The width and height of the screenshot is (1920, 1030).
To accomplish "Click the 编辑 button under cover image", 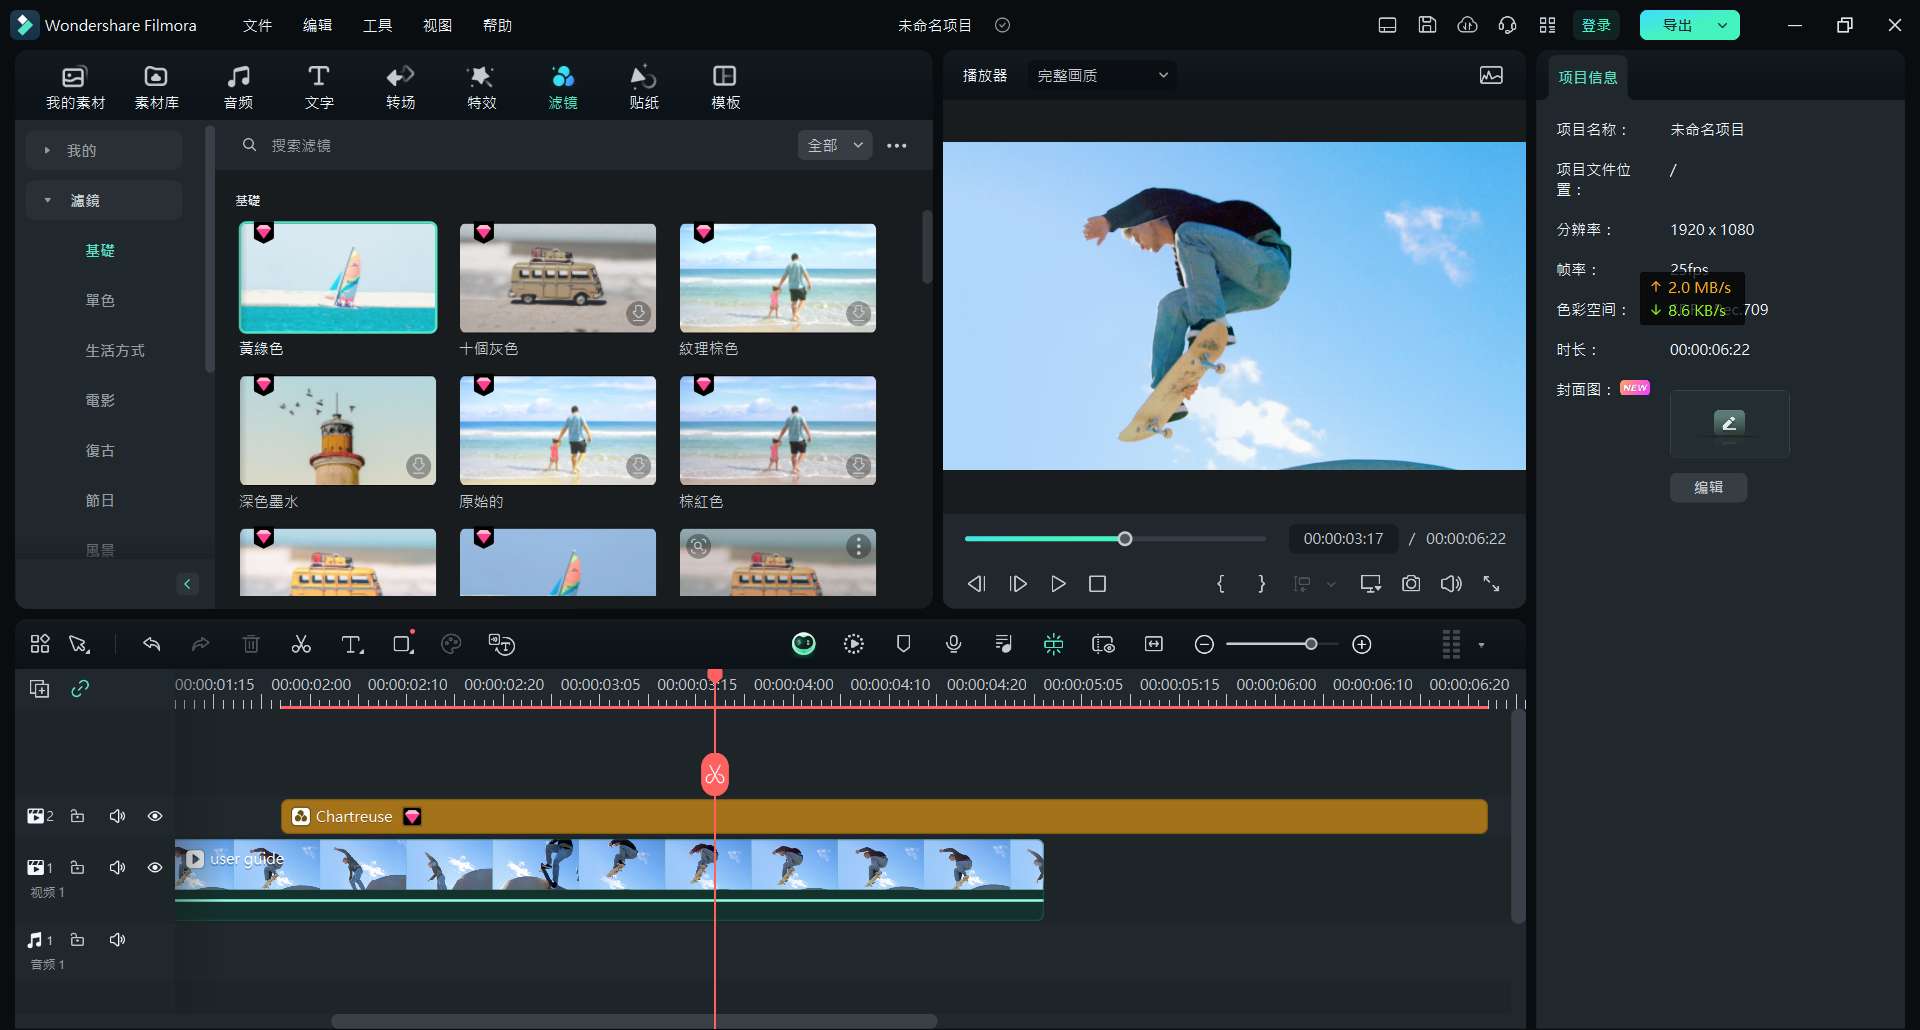I will (1708, 488).
